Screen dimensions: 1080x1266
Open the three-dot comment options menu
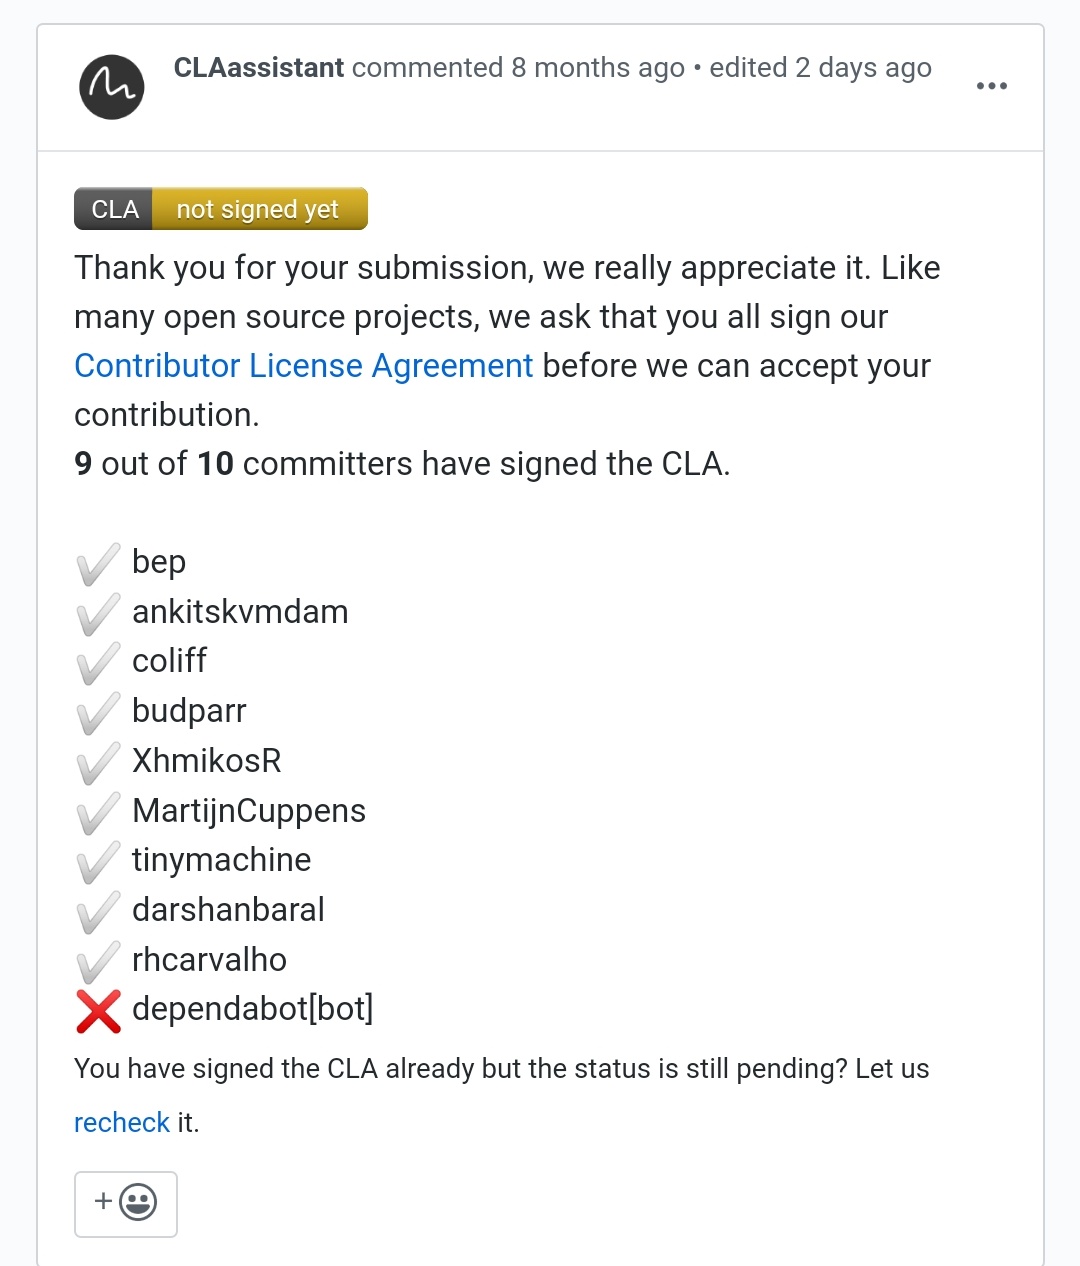click(991, 86)
